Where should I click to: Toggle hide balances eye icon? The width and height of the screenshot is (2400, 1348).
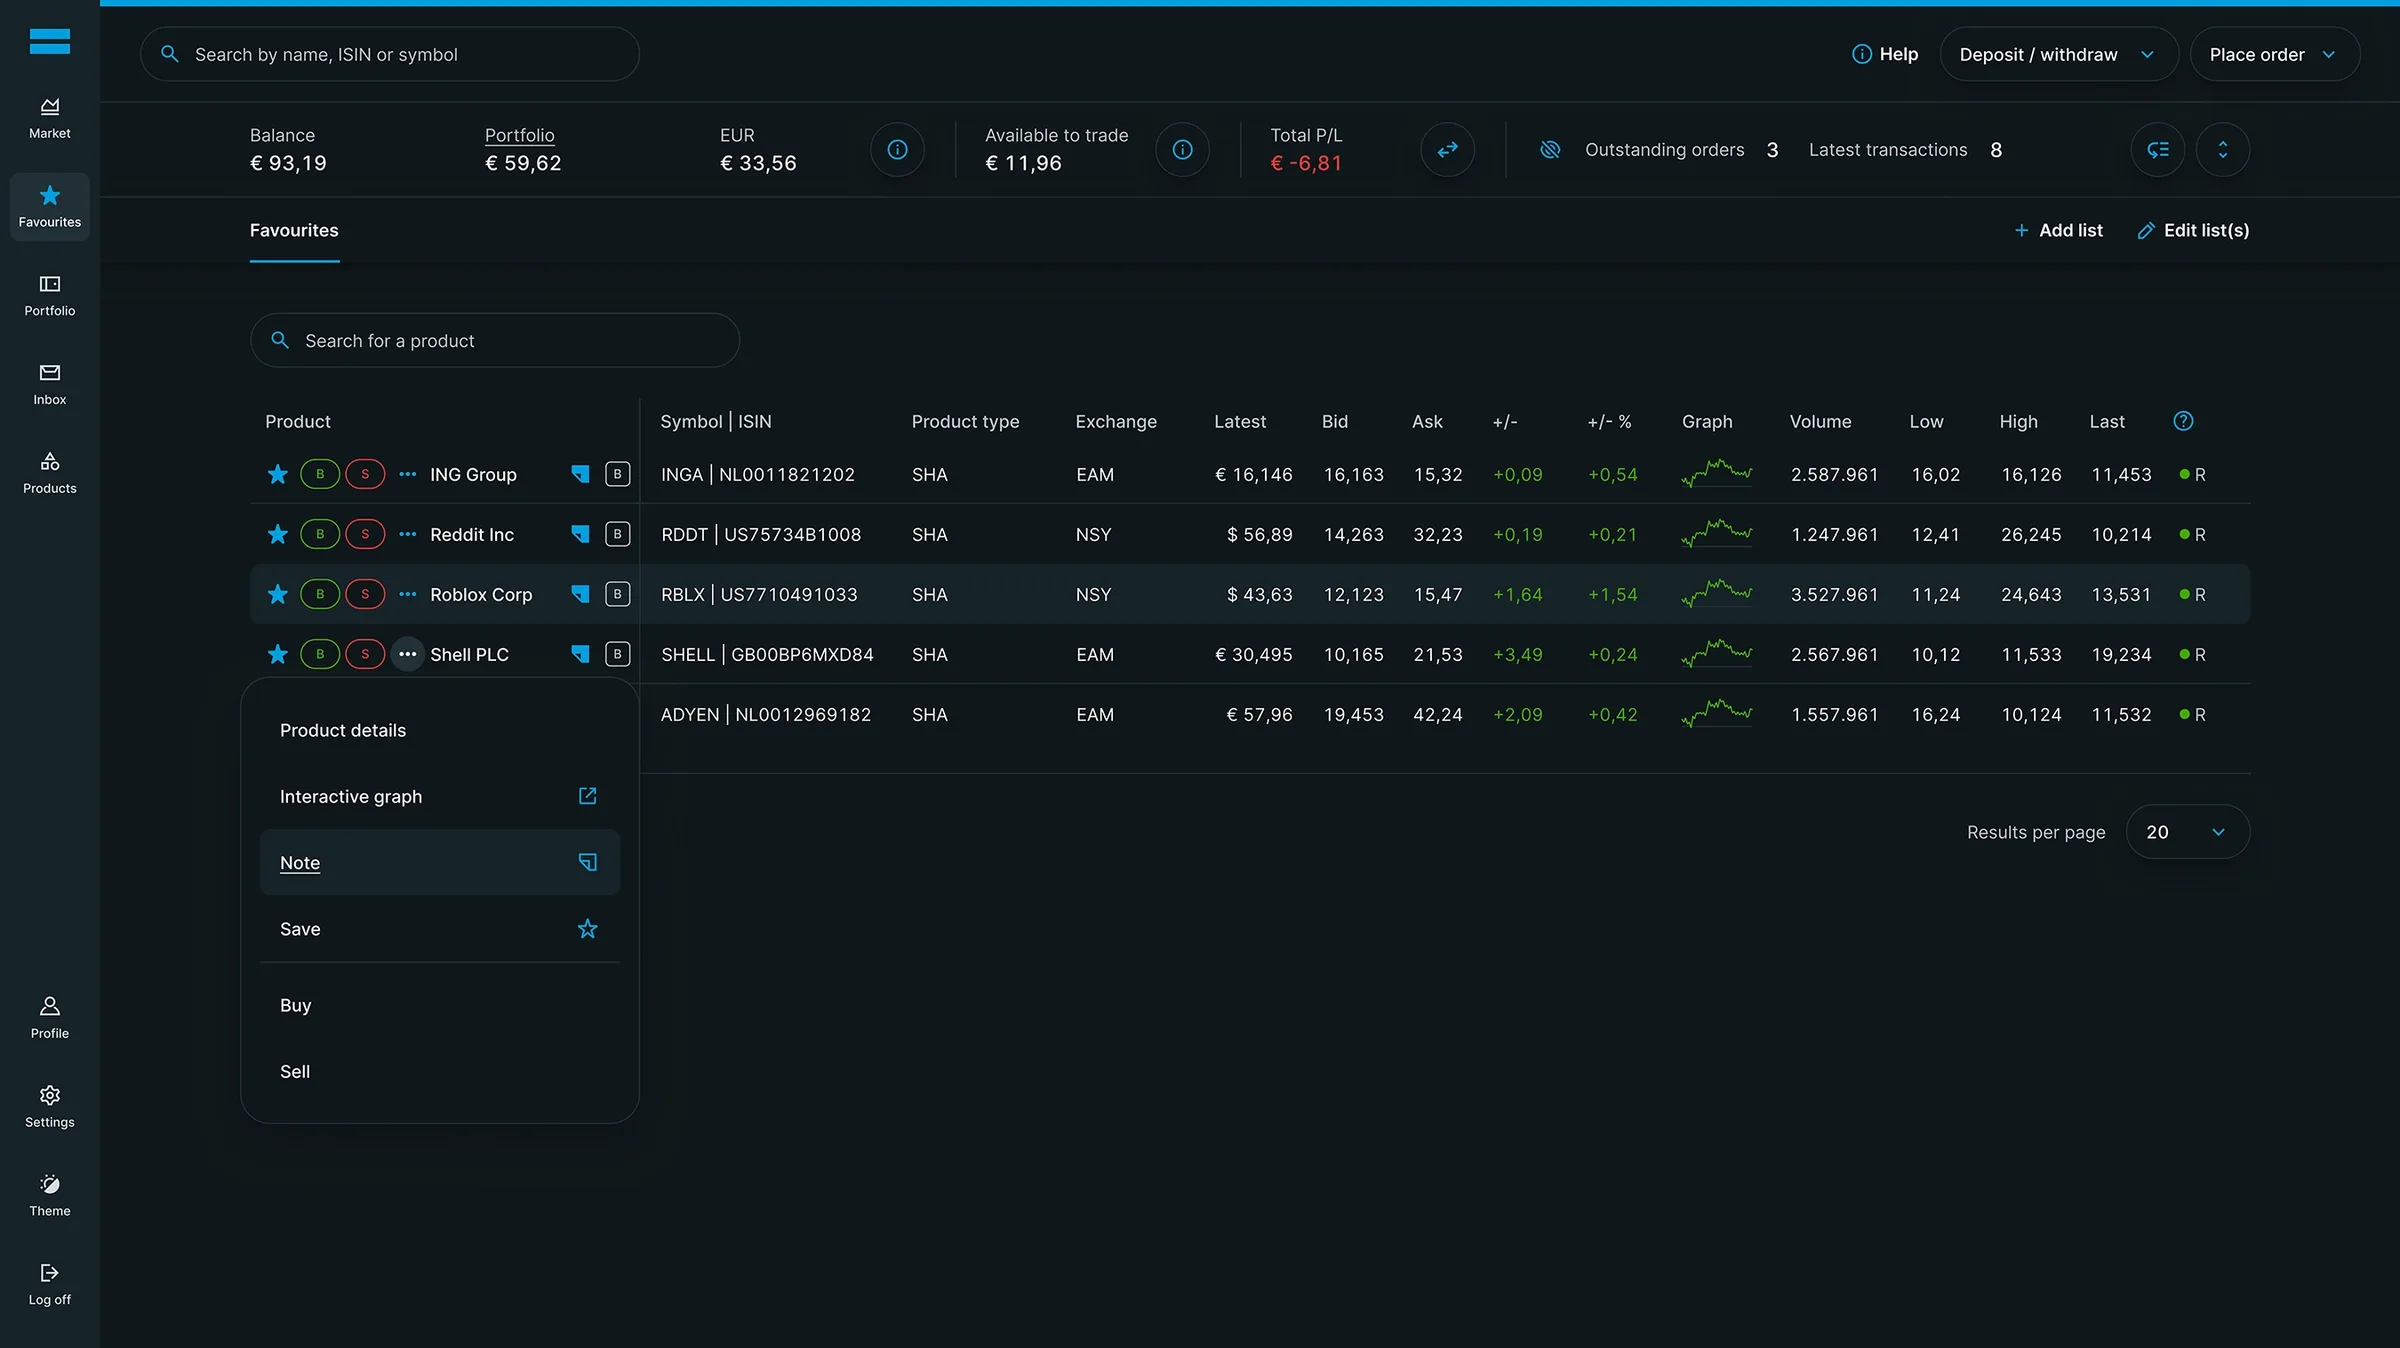(1550, 149)
